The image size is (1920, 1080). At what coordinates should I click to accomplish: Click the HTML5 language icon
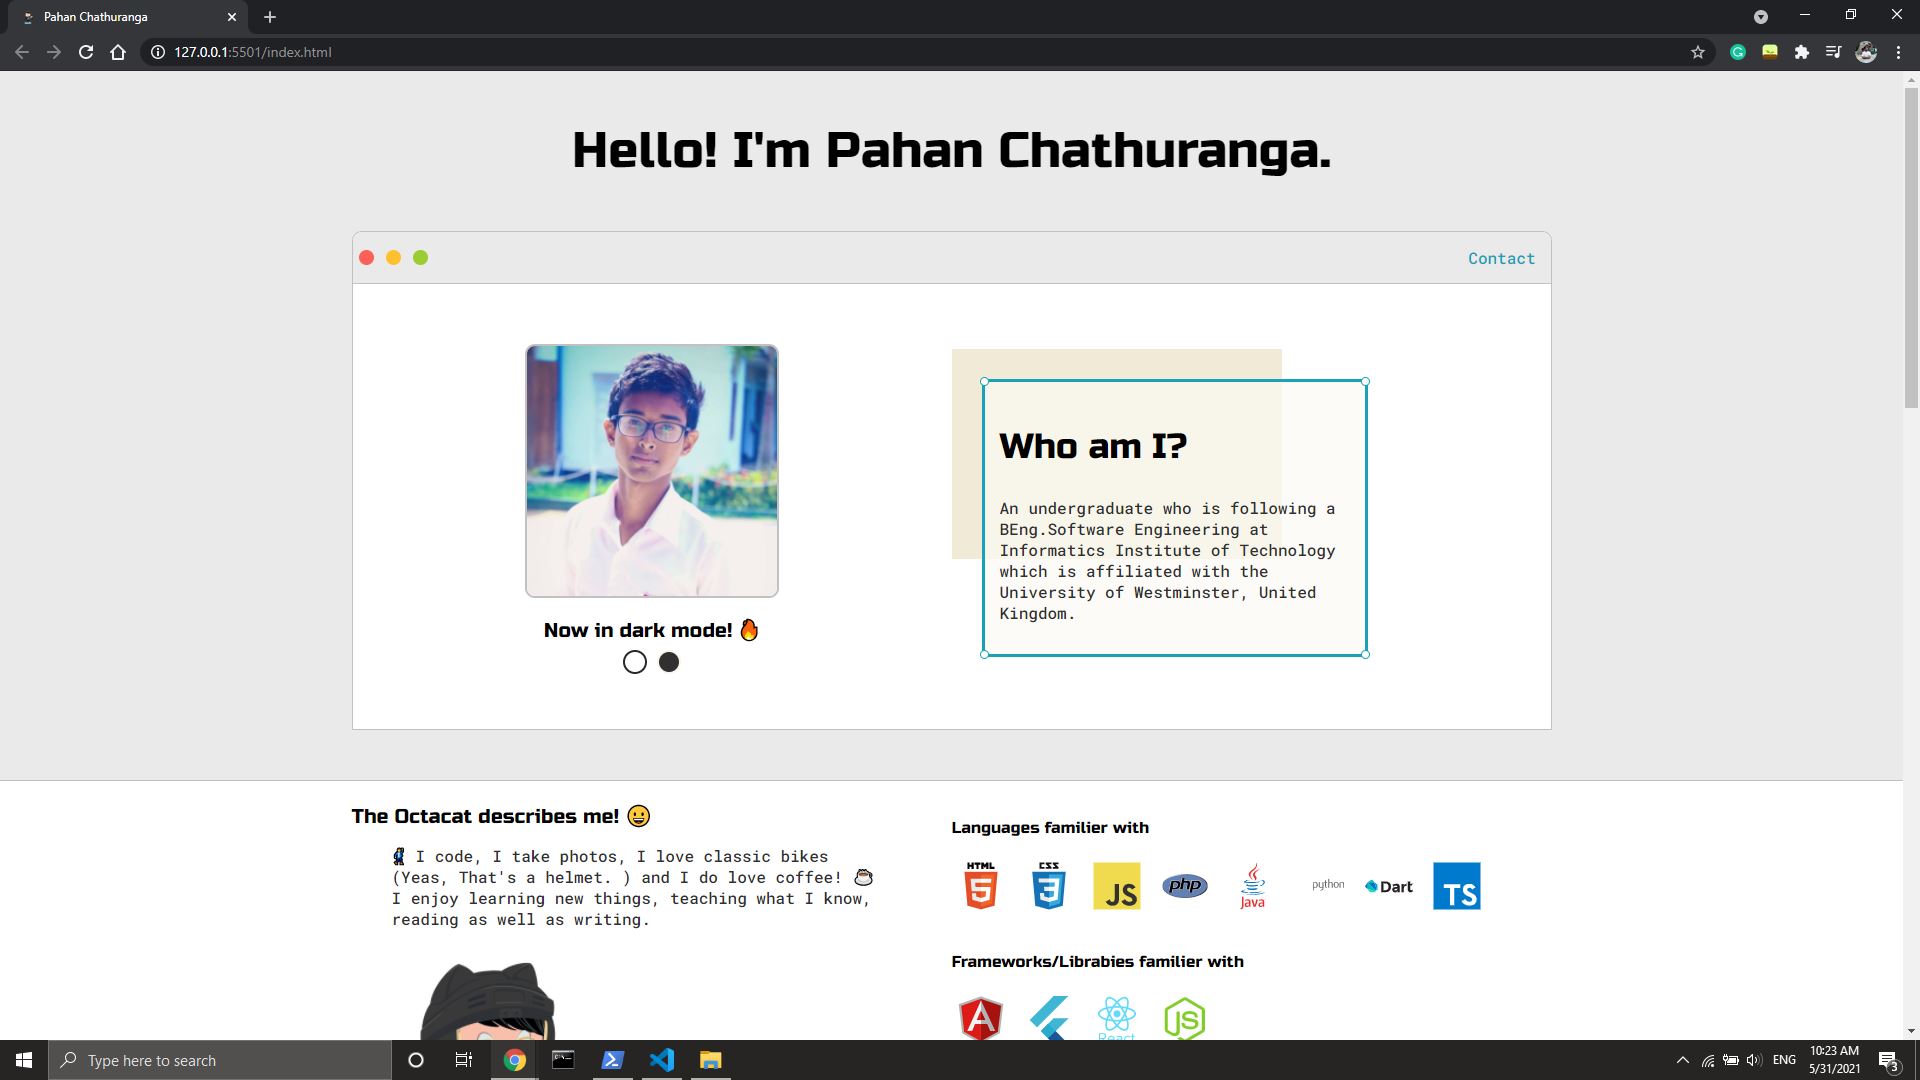pos(981,886)
